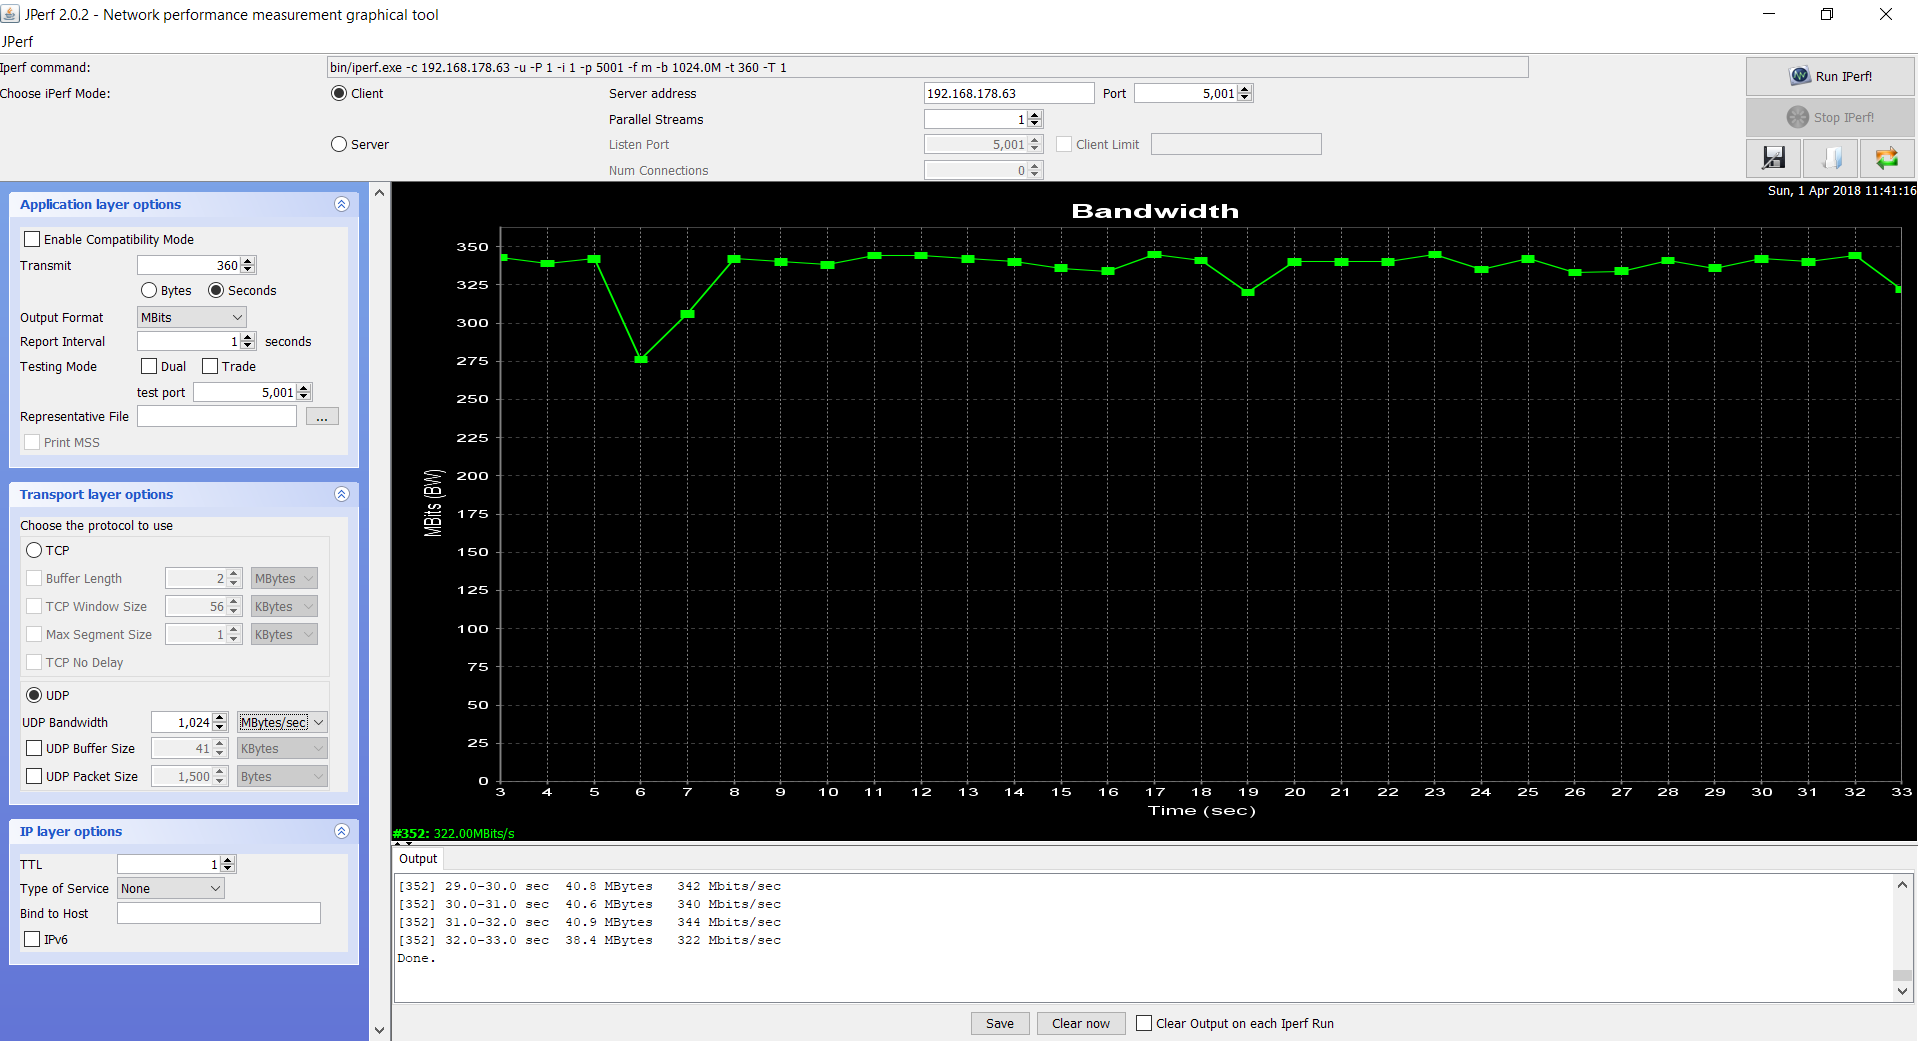Tick the Dual testing mode checkbox
This screenshot has height=1041, width=1918.
(x=149, y=366)
